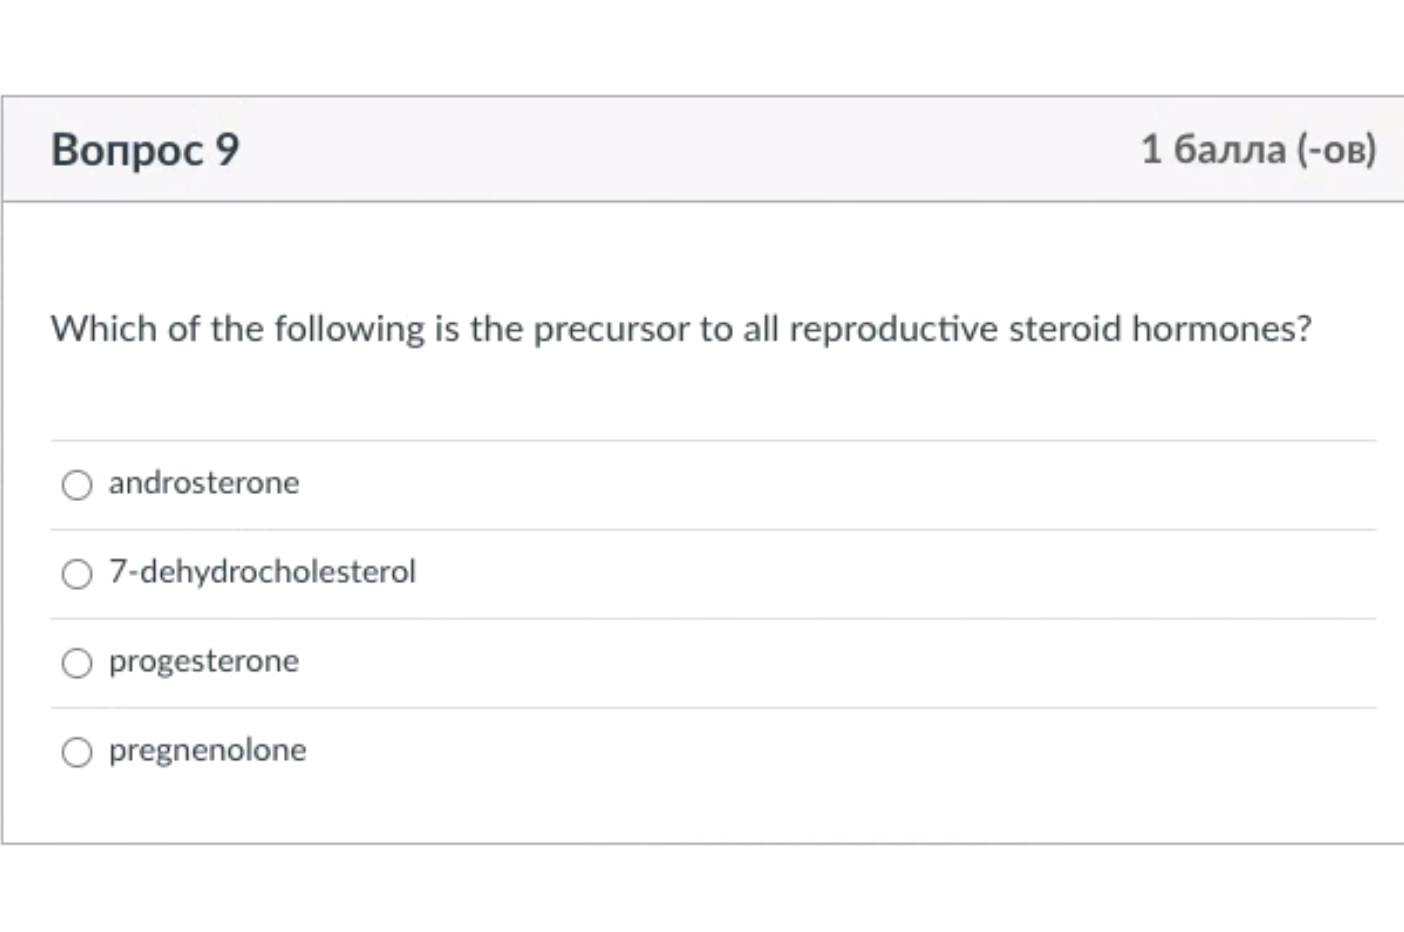
Task: Click the "progesterone" answer label
Action: coord(204,661)
